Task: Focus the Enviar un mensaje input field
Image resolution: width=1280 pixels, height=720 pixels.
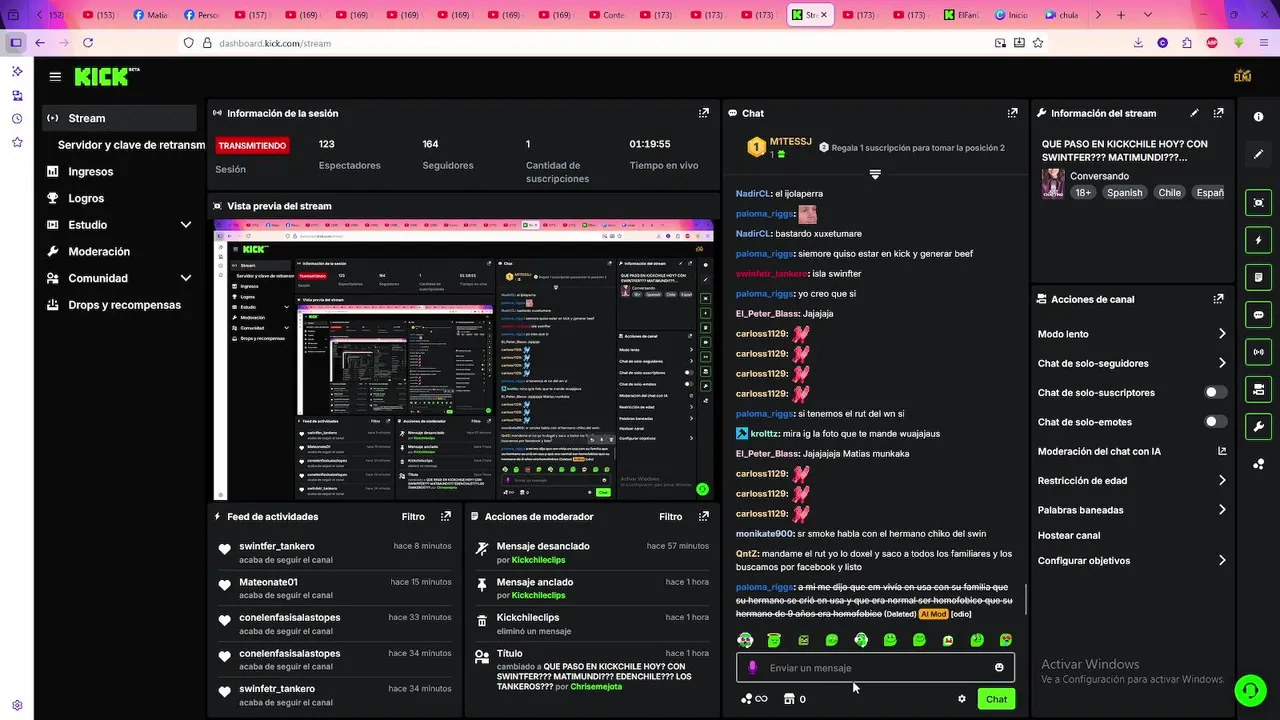Action: coord(876,667)
